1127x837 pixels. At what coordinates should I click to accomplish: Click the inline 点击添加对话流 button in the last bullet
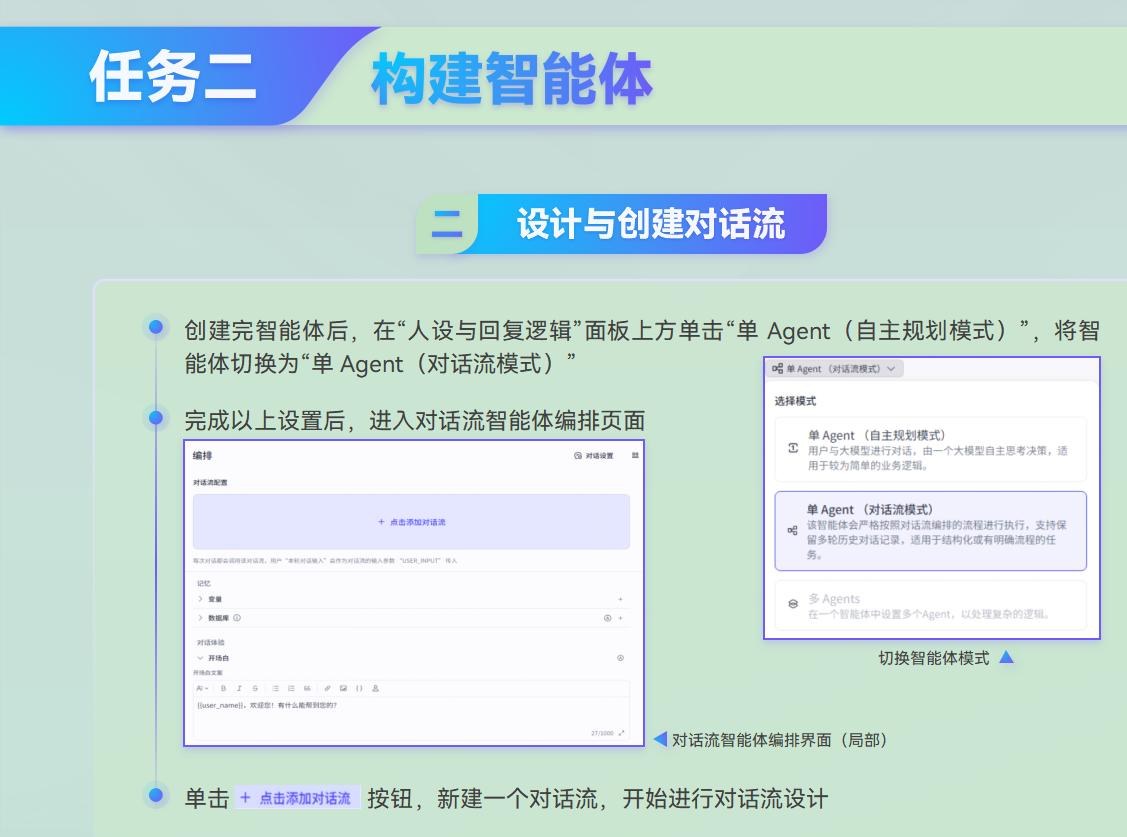[x=297, y=798]
